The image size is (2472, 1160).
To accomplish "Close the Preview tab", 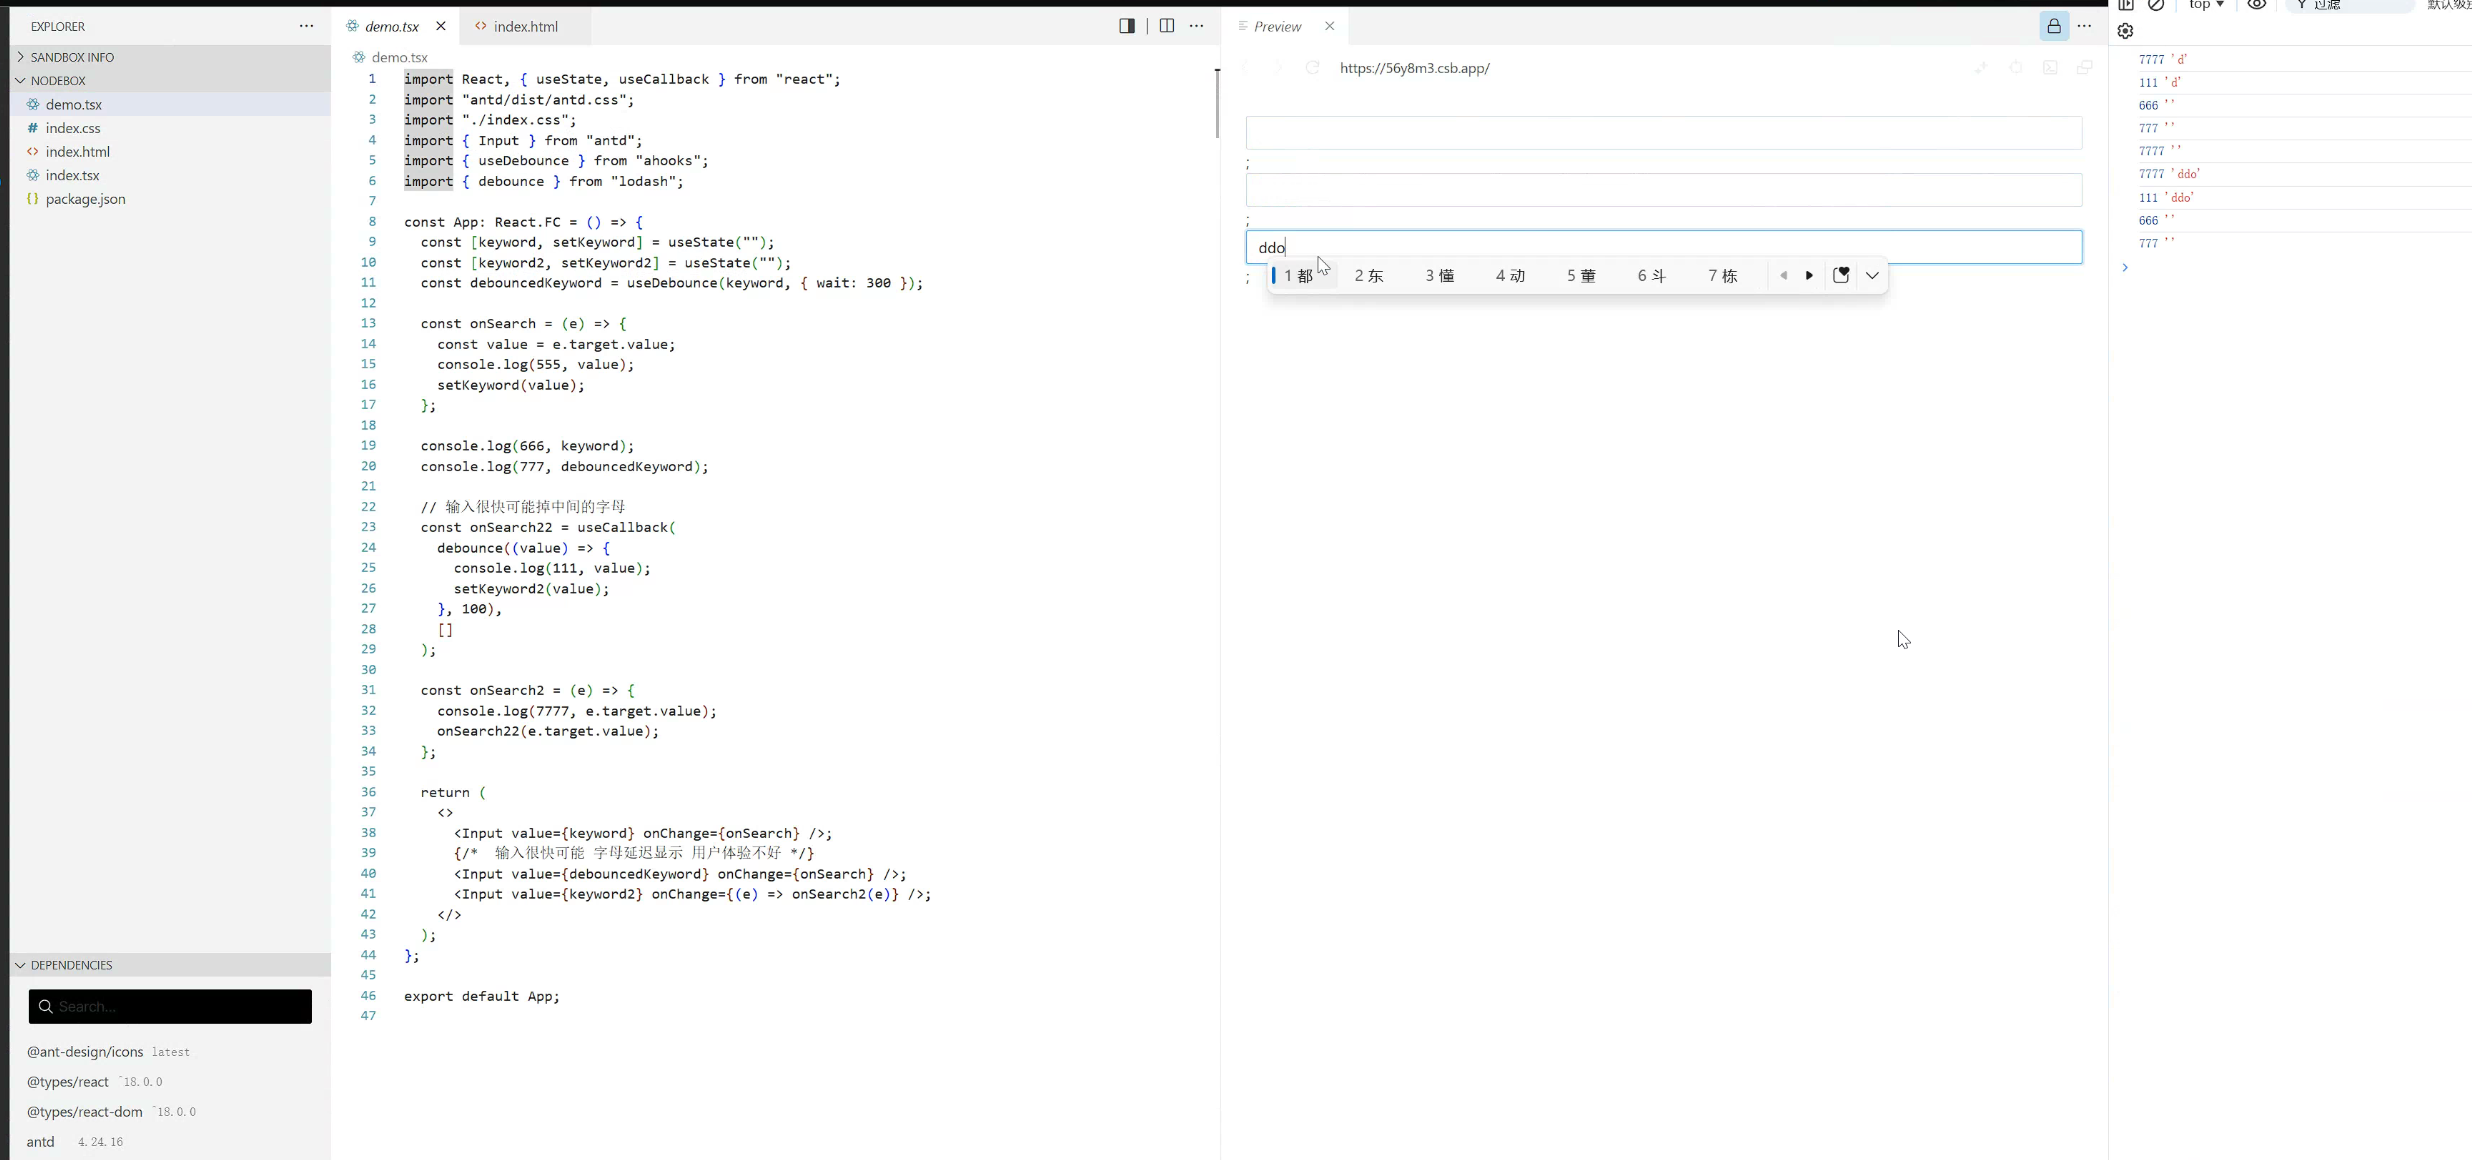I will 1329,26.
